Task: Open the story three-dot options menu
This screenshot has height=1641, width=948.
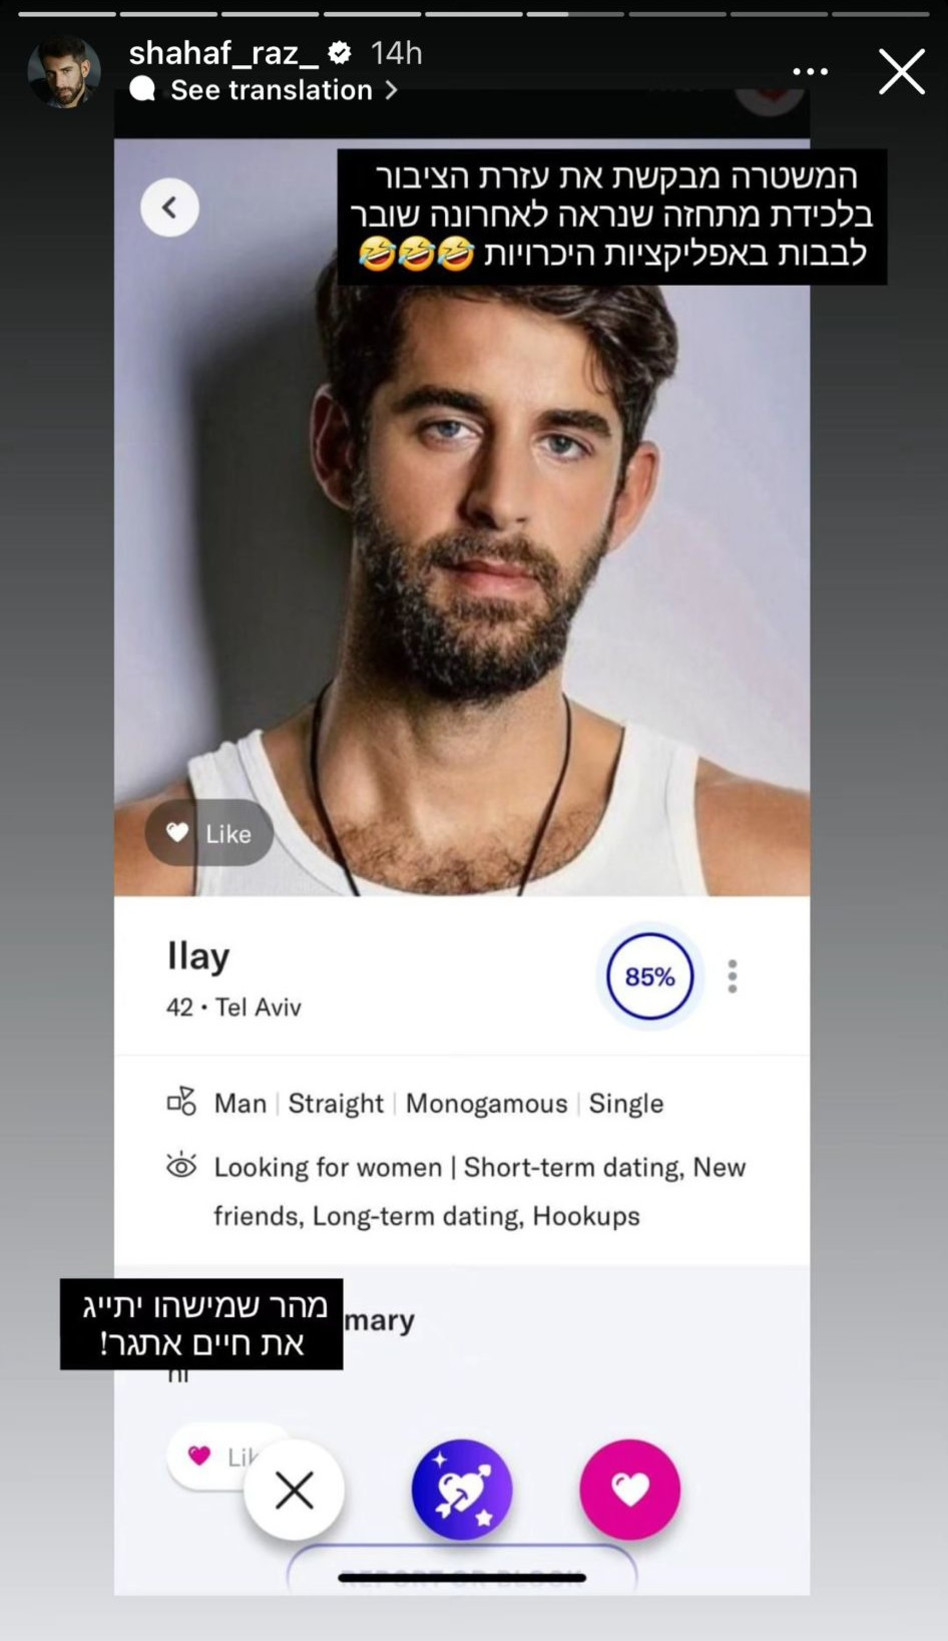Action: (810, 72)
